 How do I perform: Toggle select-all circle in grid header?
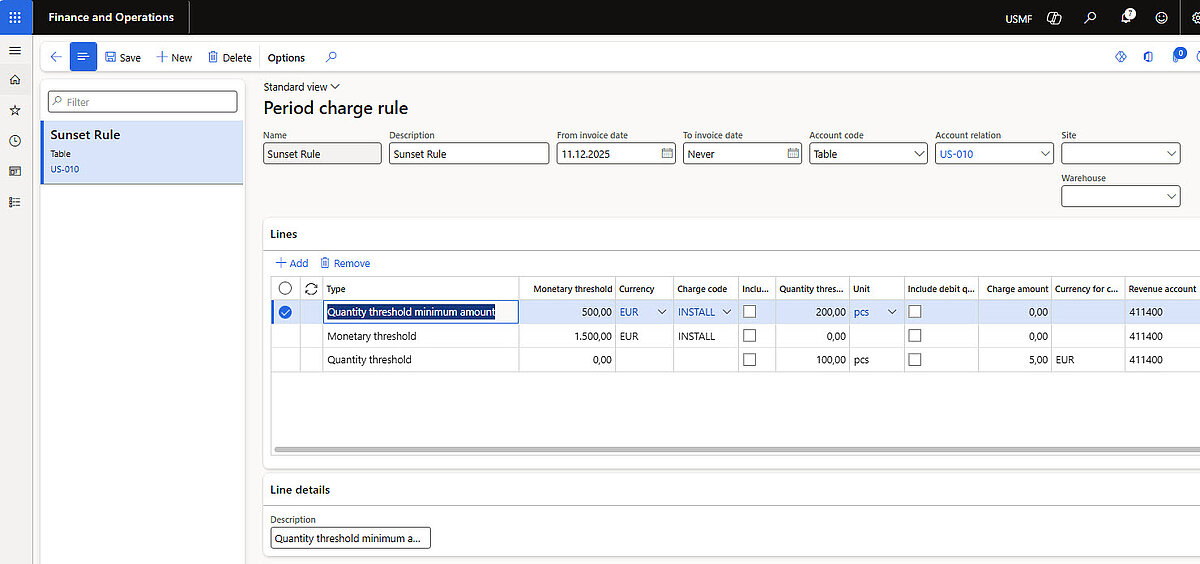coord(285,288)
